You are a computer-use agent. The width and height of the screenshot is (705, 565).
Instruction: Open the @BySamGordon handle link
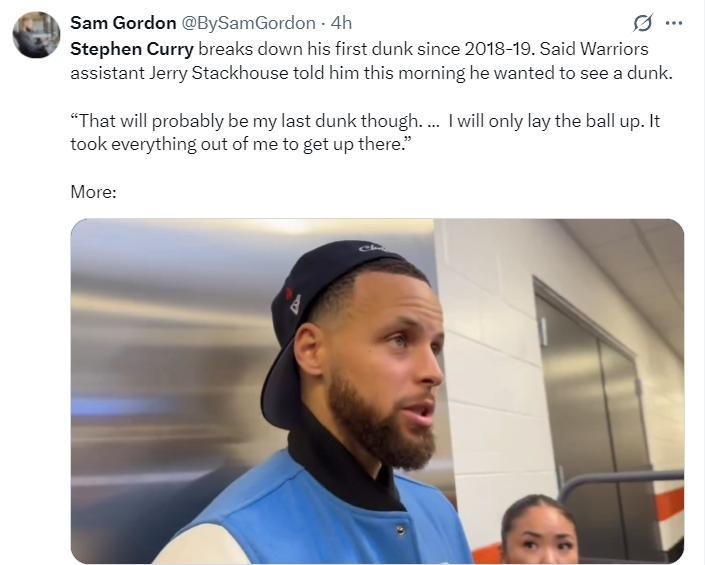click(x=248, y=23)
